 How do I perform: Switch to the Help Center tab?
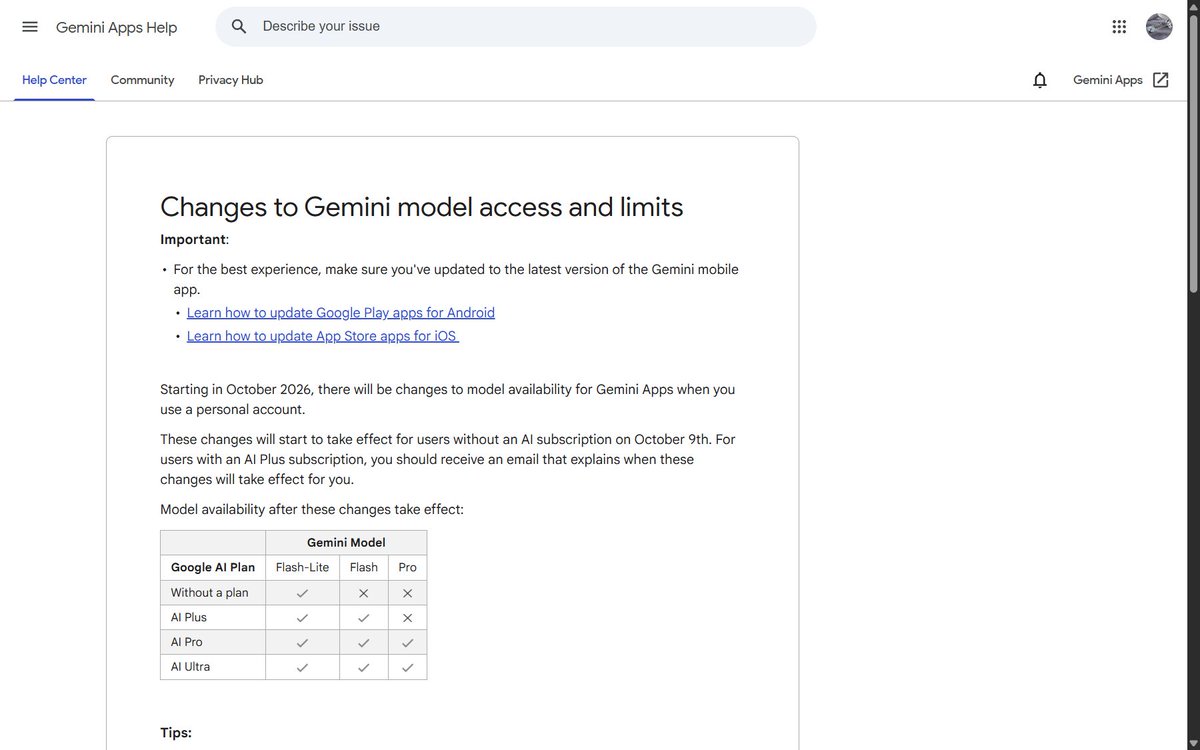pos(54,80)
